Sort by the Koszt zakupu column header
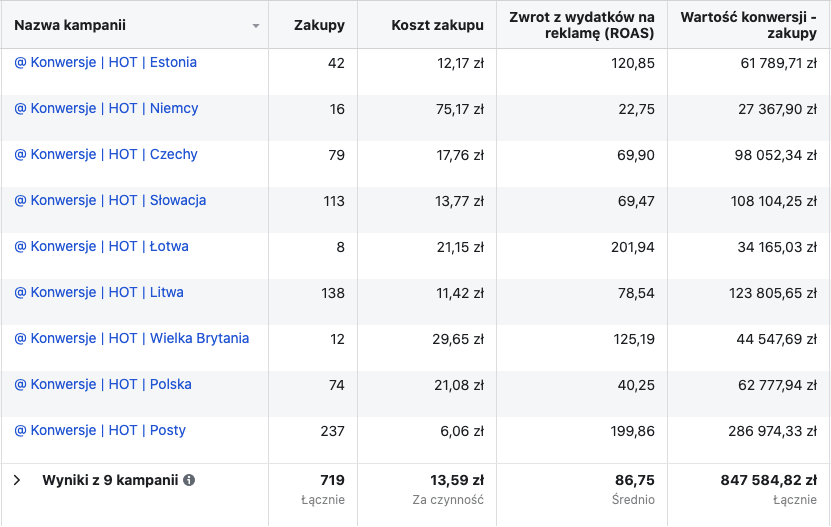The width and height of the screenshot is (831, 527). [x=437, y=25]
